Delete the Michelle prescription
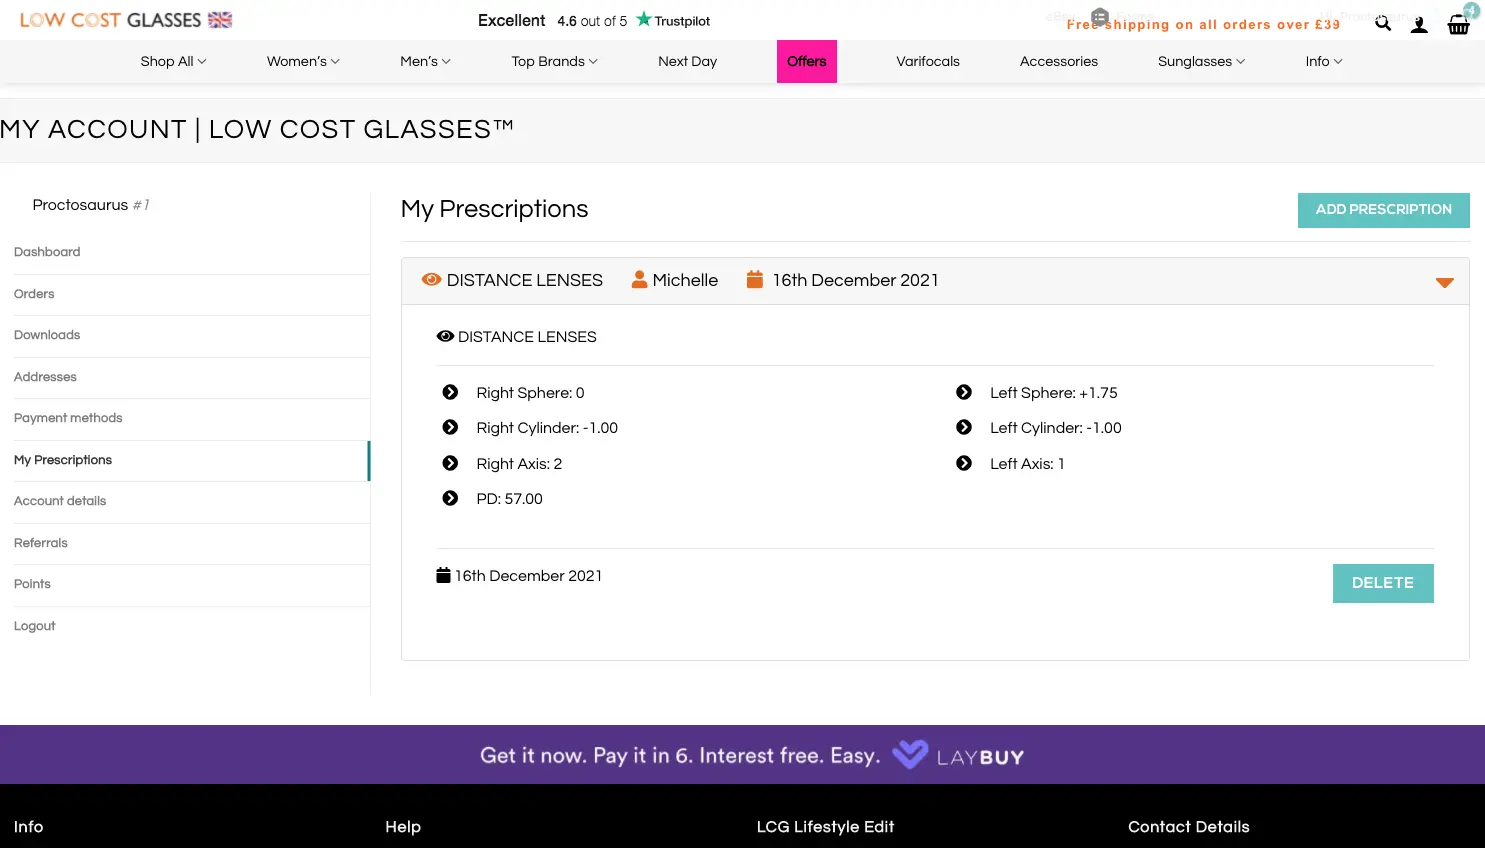The height and width of the screenshot is (848, 1485). click(x=1382, y=583)
